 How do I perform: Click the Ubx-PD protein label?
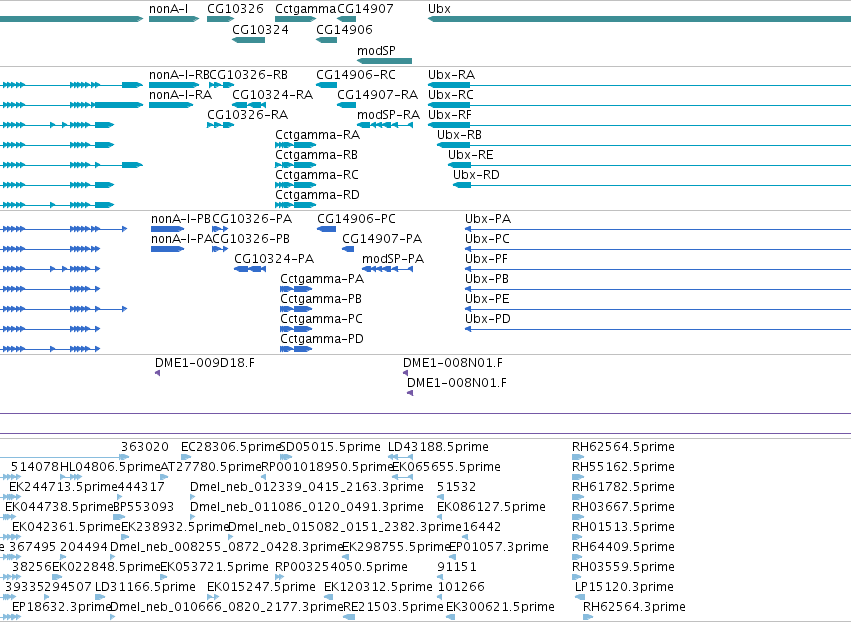coord(488,319)
